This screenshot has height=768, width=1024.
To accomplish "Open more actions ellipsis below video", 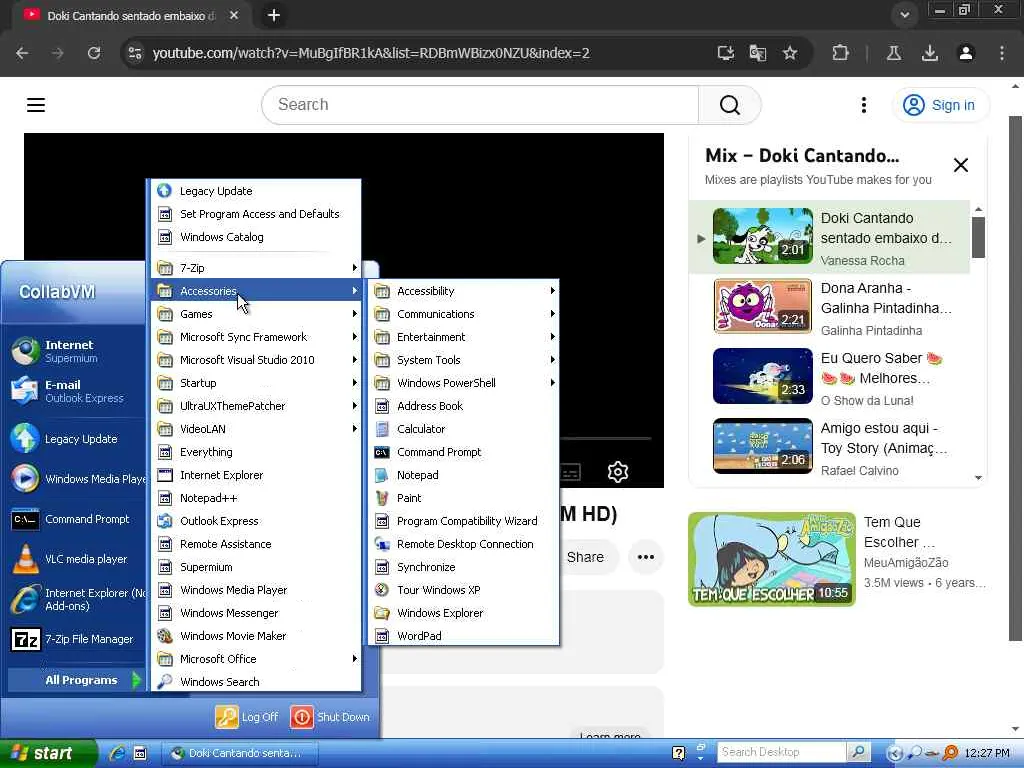I will (645, 557).
